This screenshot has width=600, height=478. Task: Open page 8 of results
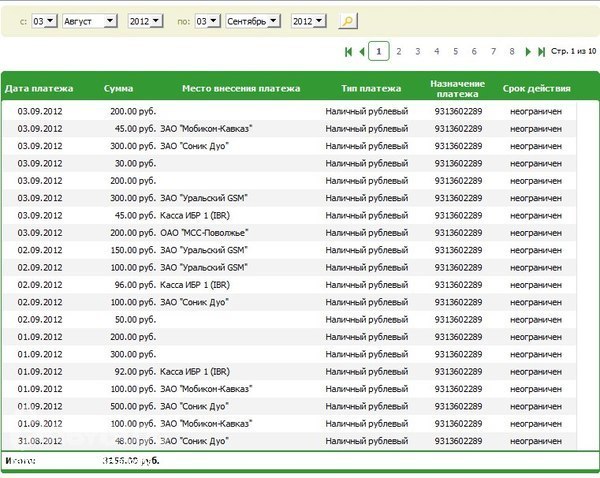[x=511, y=51]
